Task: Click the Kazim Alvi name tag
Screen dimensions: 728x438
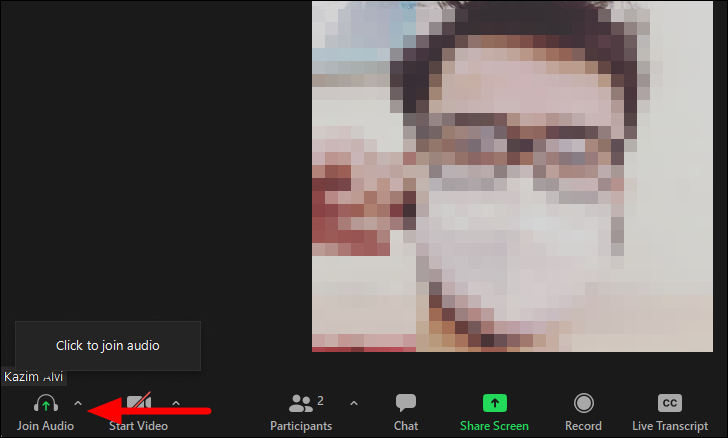Action: coord(33,377)
